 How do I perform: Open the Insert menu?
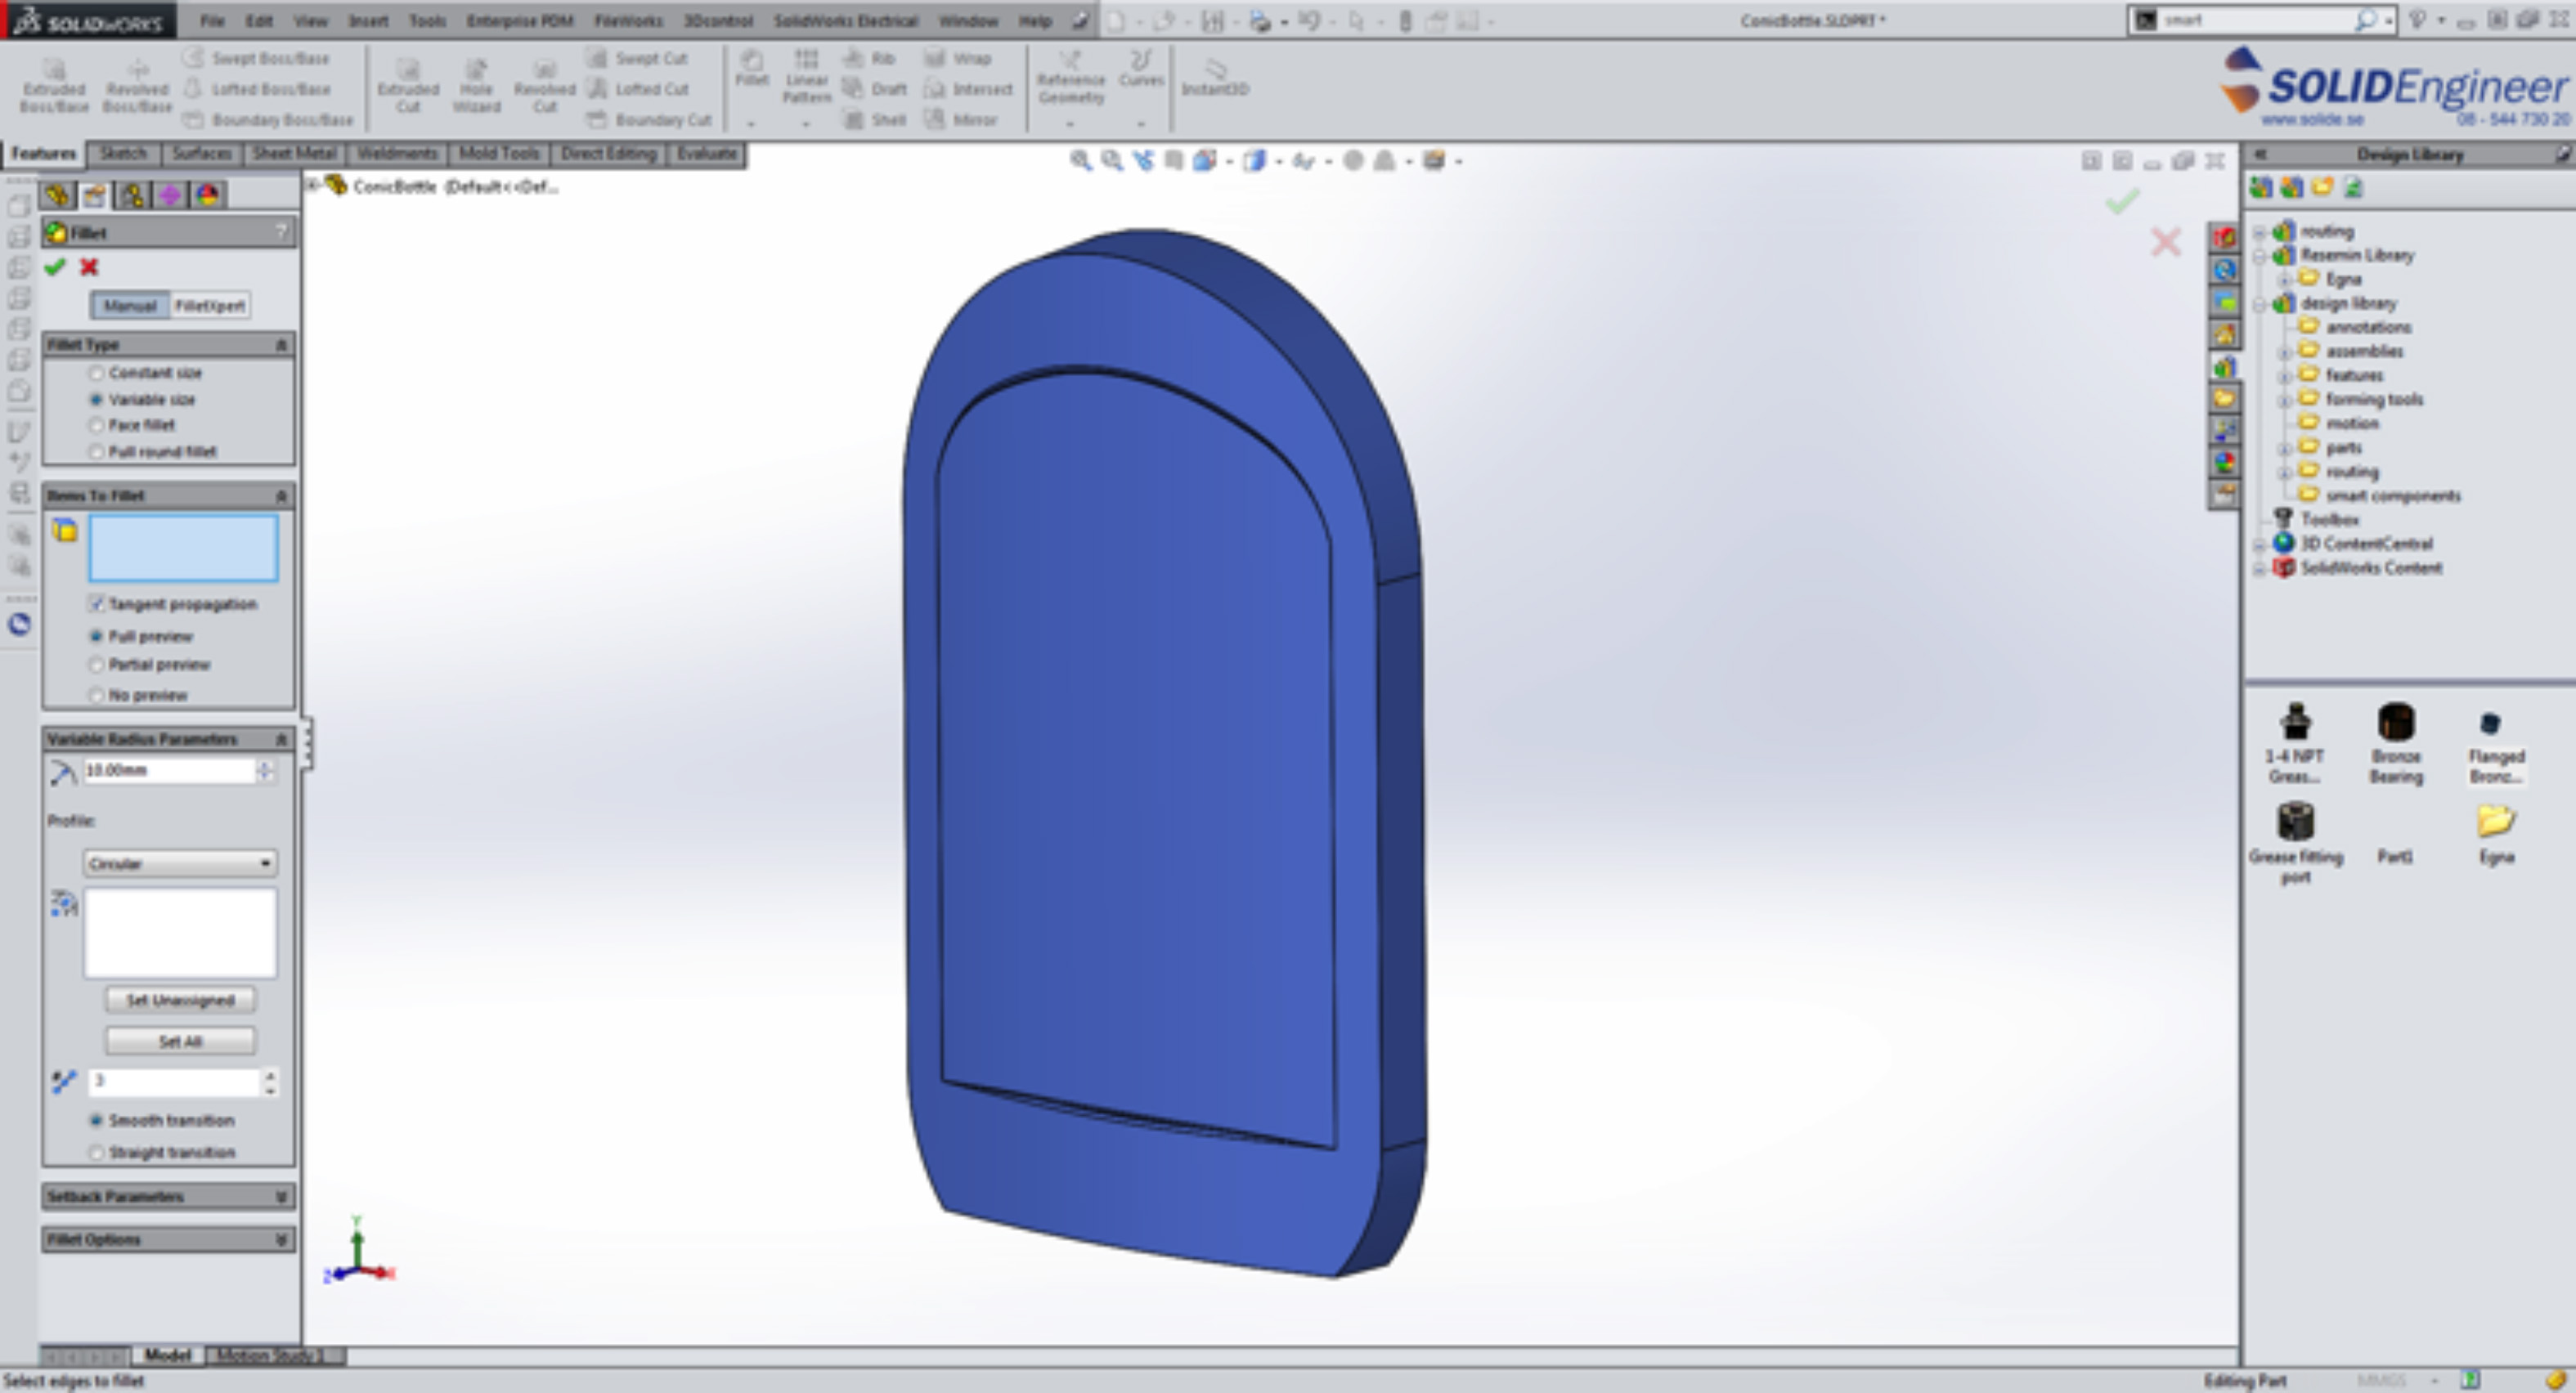point(368,20)
